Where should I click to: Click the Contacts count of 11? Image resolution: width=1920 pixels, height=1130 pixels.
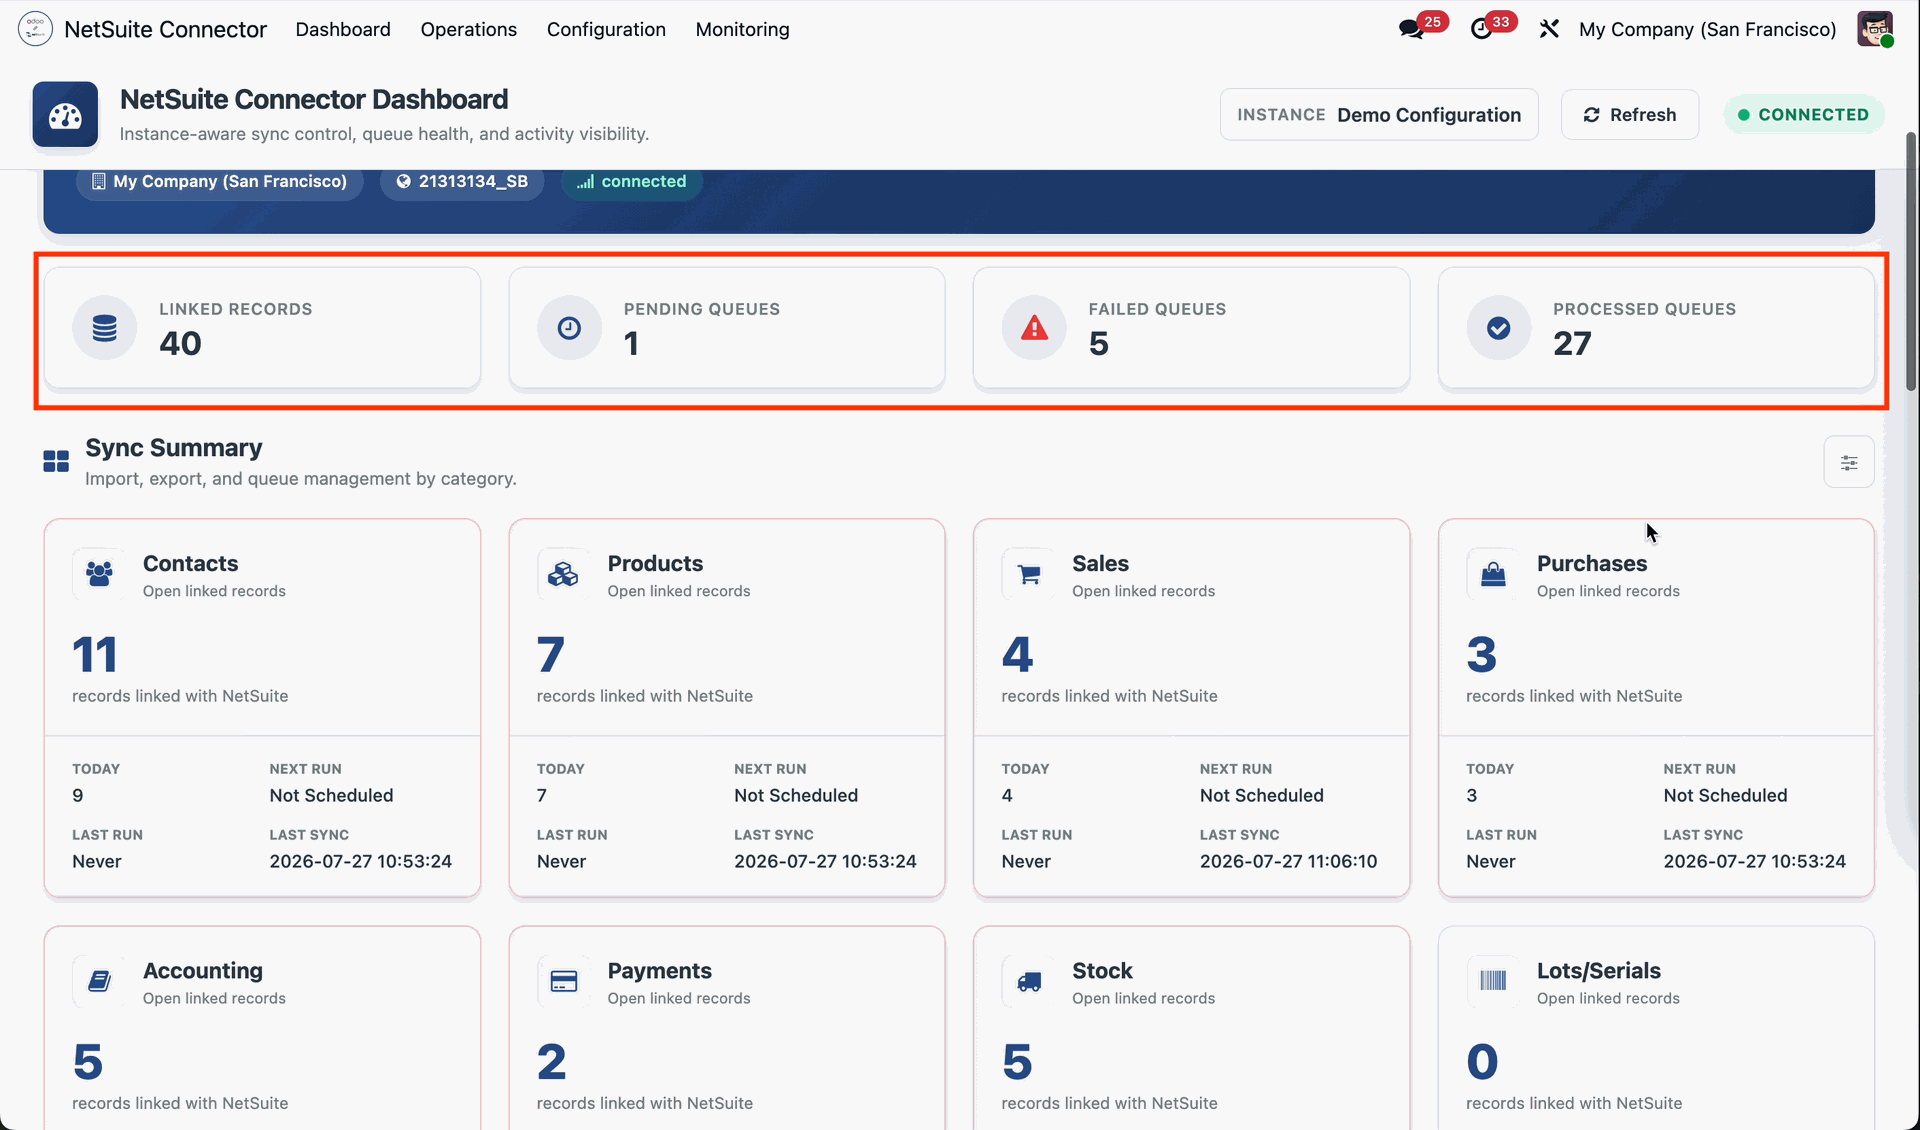(x=95, y=655)
